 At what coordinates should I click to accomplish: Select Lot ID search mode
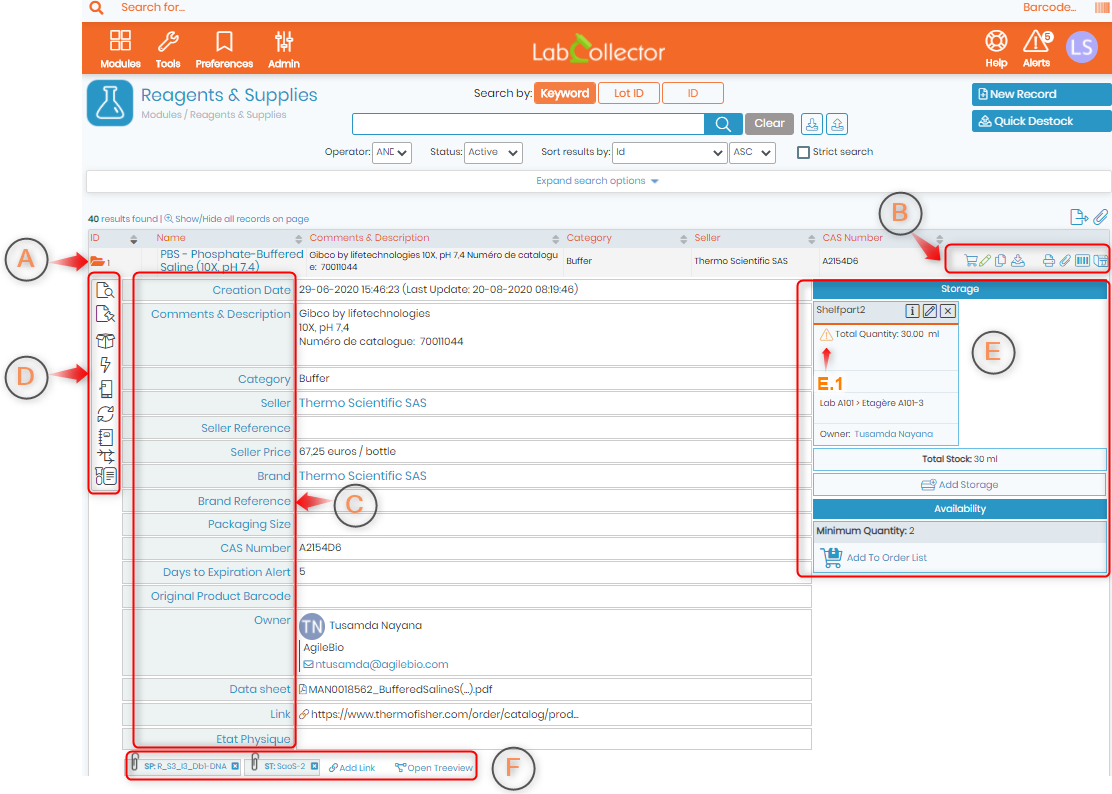click(x=628, y=94)
